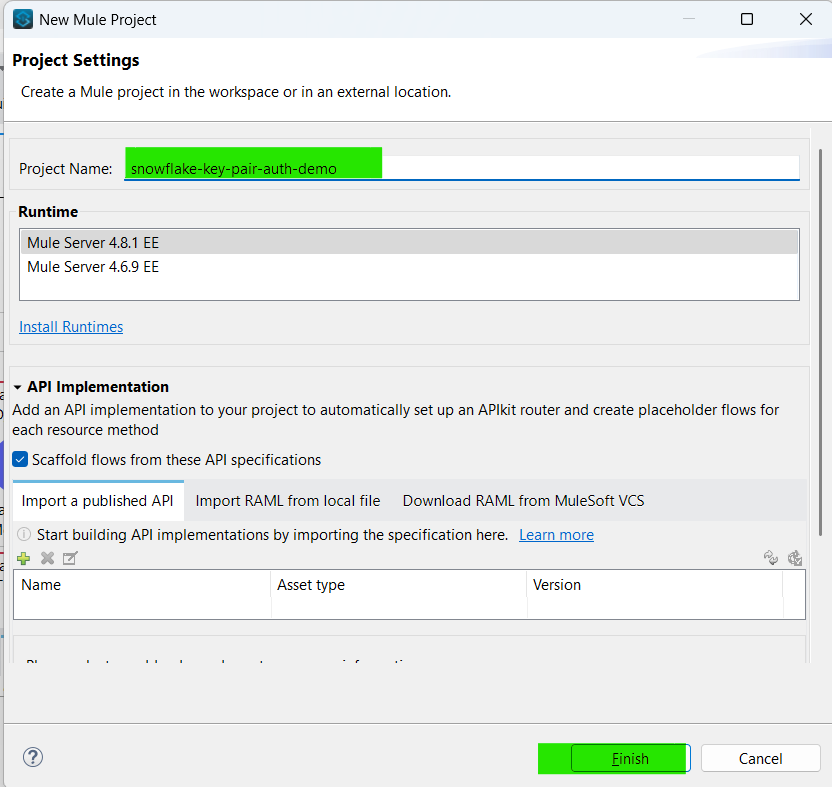Viewport: 832px width, 787px height.
Task: Switch to Import RAML from local file tab
Action: (288, 501)
